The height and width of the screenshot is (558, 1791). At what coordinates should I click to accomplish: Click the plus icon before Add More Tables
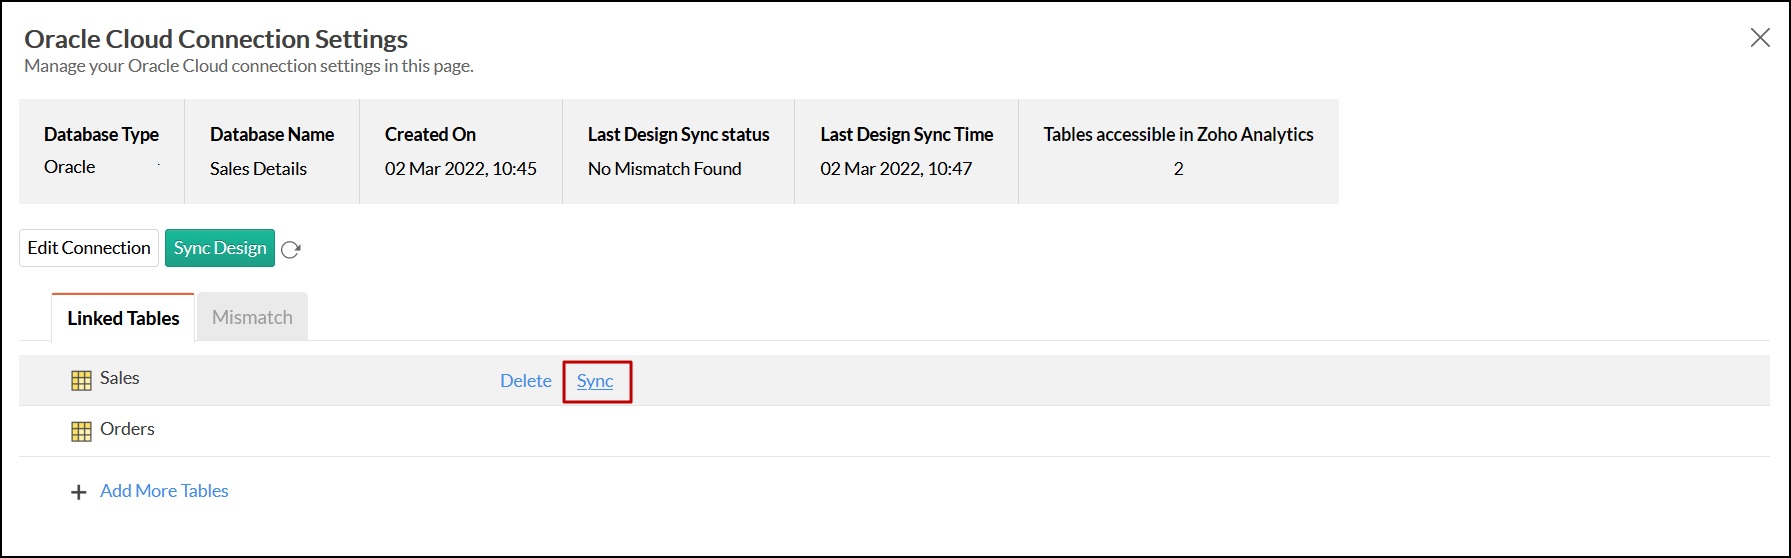click(79, 492)
